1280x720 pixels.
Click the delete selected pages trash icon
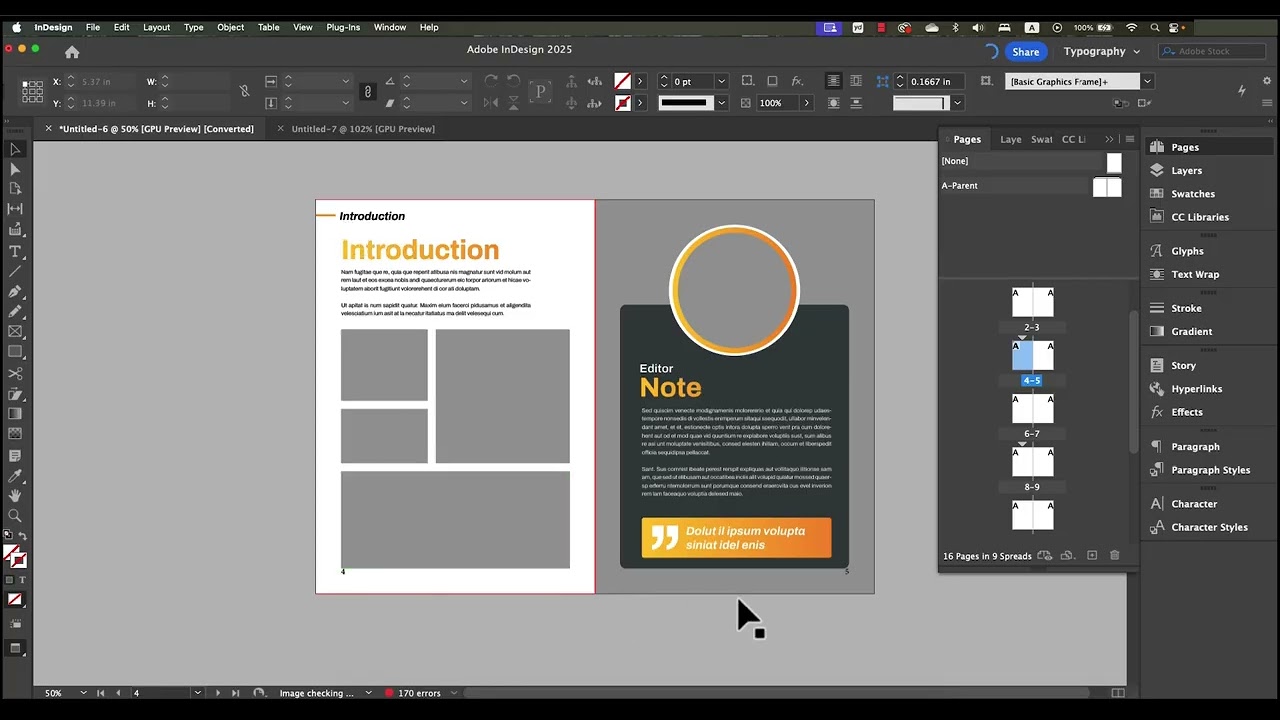pos(1115,555)
